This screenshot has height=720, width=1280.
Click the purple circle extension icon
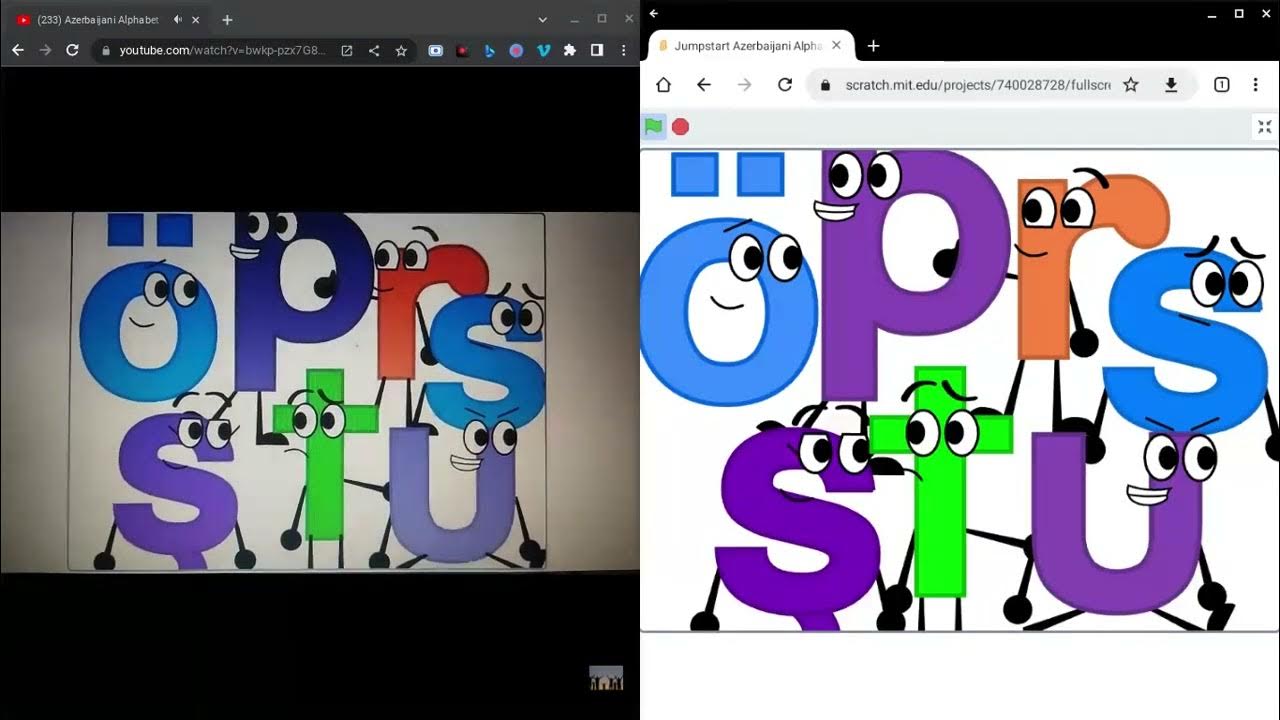click(516, 50)
